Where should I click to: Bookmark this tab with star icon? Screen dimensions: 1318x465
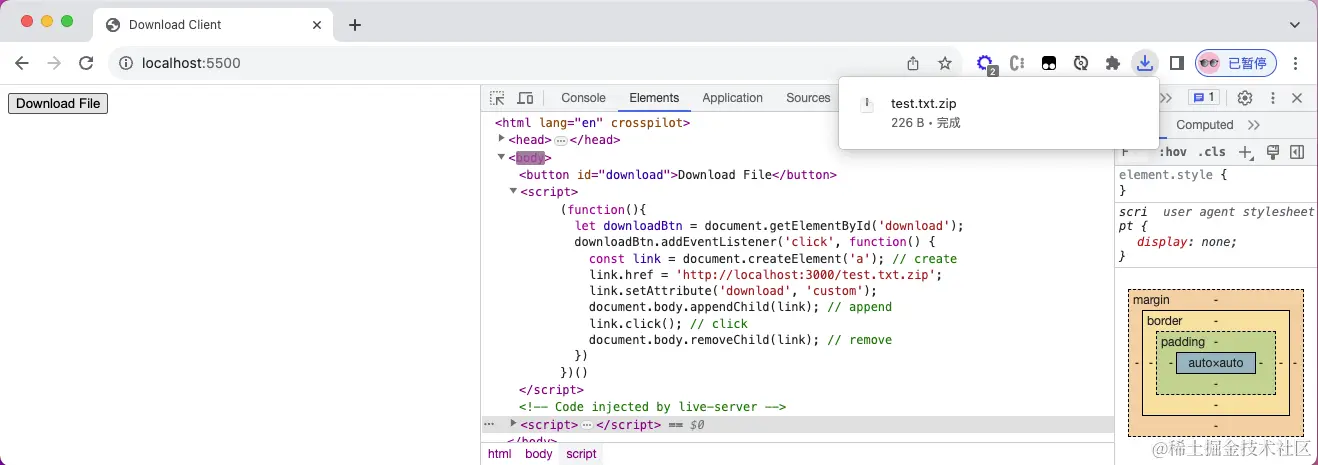[945, 63]
